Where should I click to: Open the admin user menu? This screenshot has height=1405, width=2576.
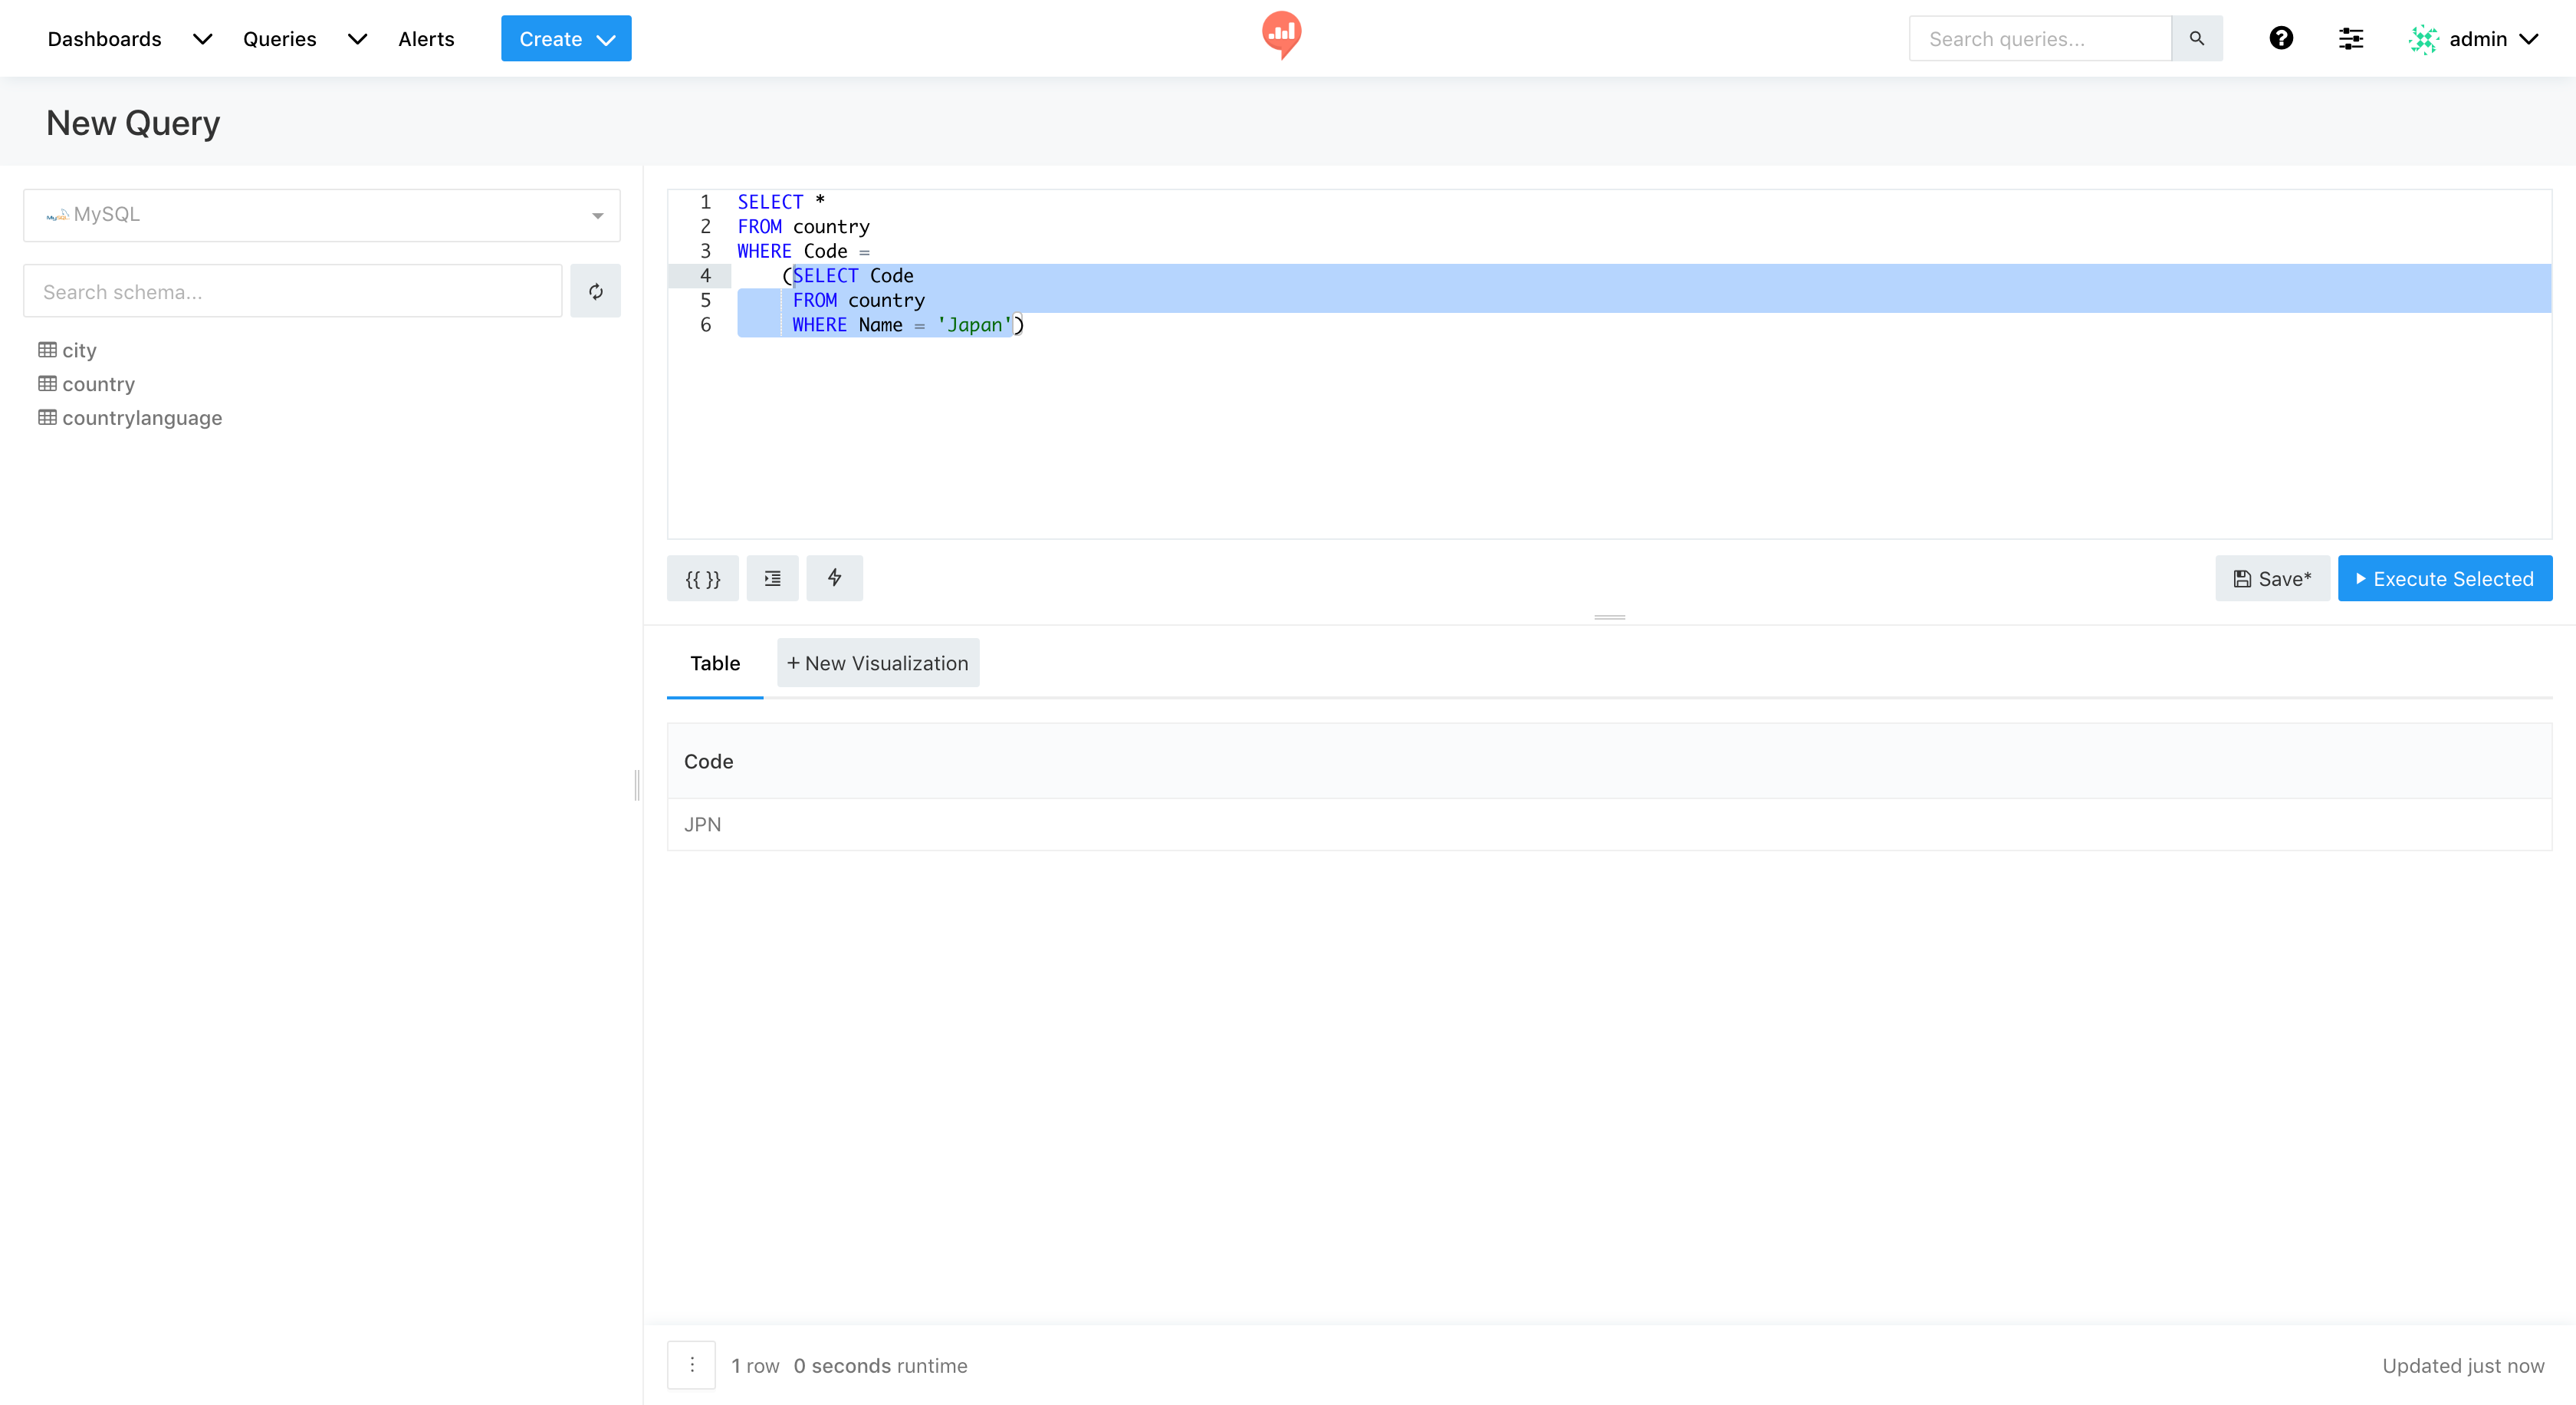click(2477, 39)
